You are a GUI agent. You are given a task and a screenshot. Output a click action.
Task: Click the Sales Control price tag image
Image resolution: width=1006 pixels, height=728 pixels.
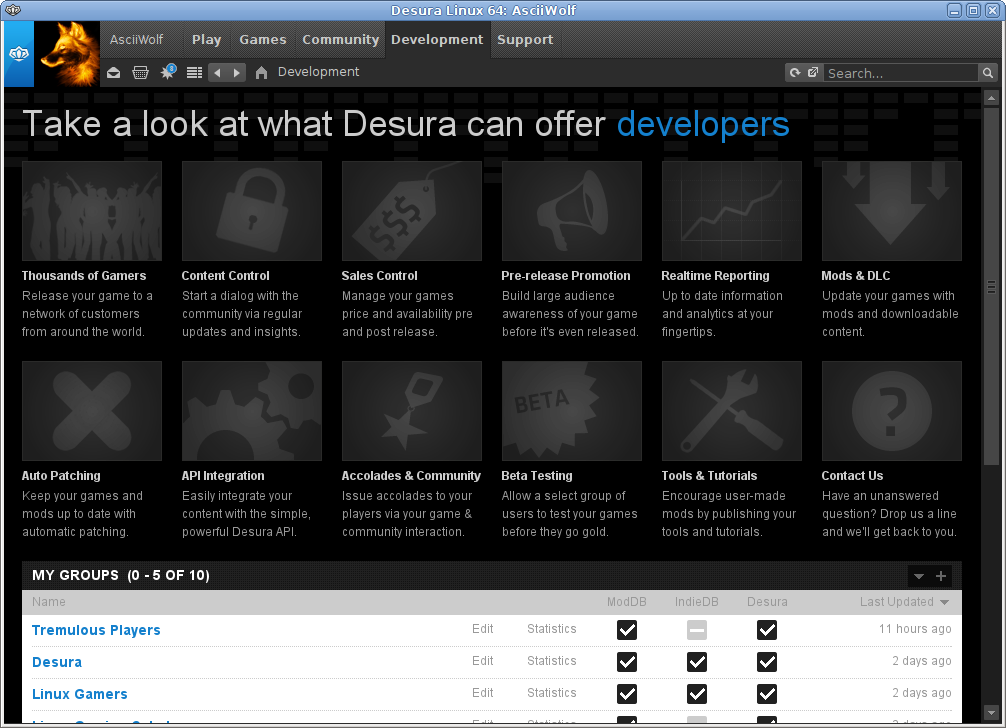pyautogui.click(x=412, y=211)
